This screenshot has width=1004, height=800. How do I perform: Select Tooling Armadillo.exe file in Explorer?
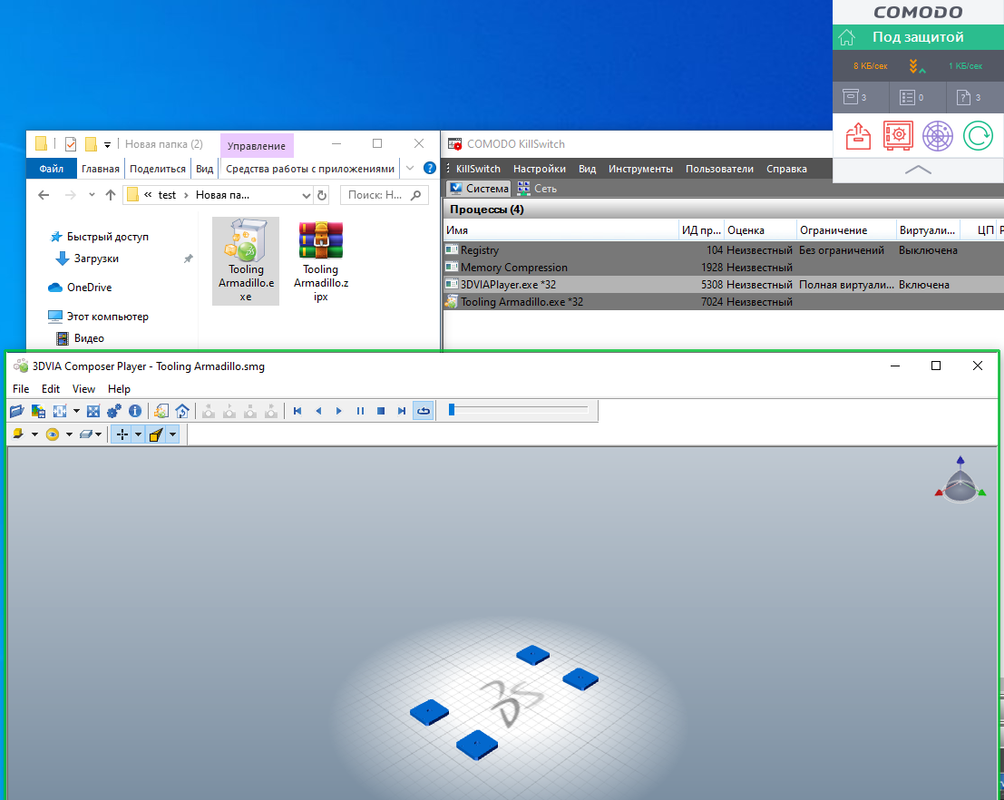[246, 261]
